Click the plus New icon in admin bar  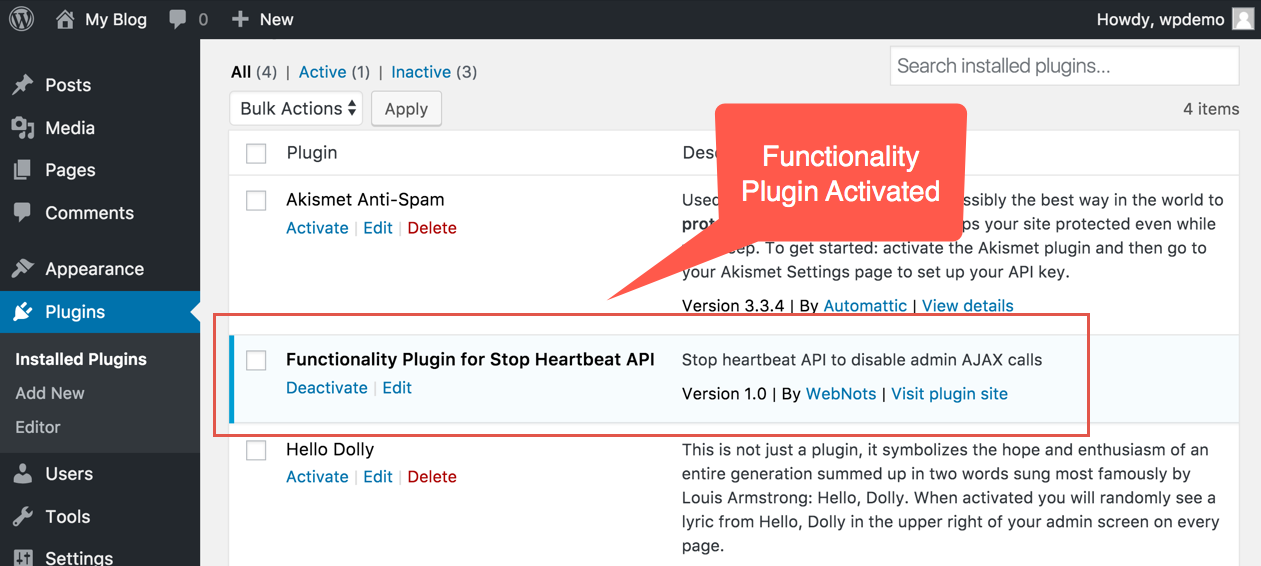[x=240, y=19]
